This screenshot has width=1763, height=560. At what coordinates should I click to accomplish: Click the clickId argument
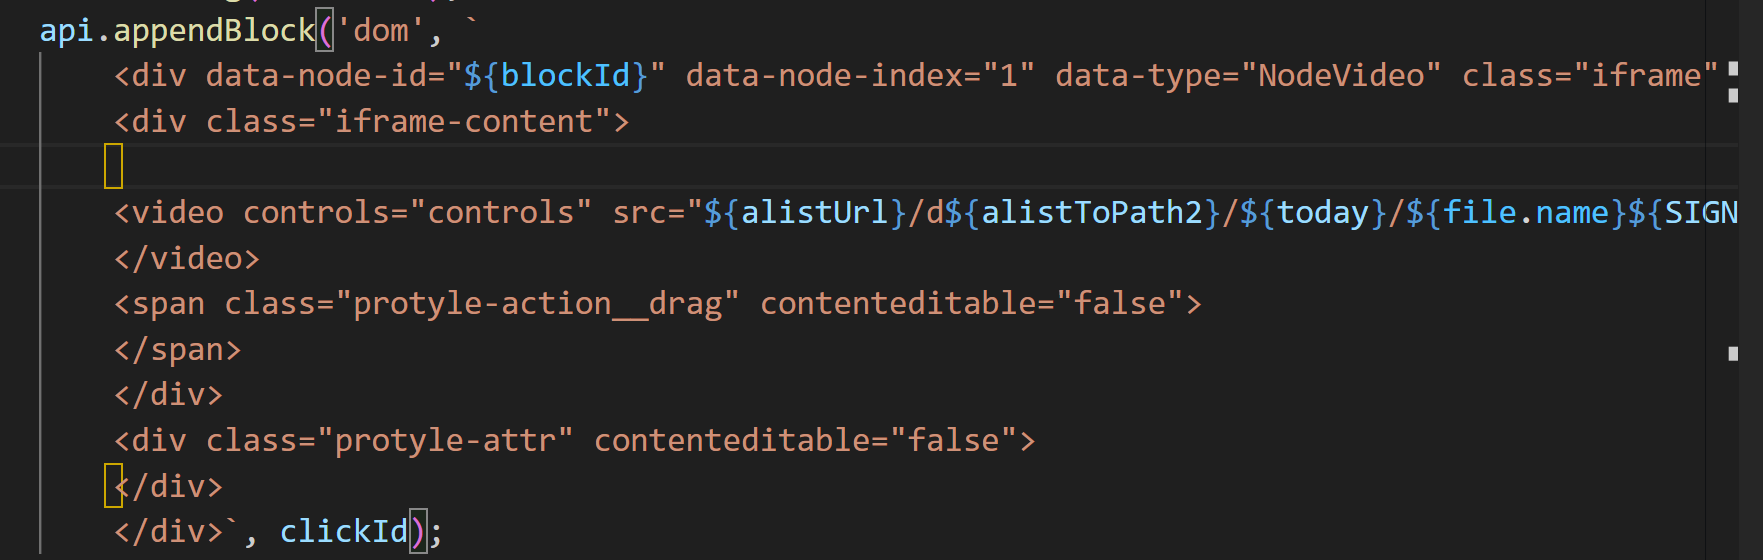click(344, 532)
